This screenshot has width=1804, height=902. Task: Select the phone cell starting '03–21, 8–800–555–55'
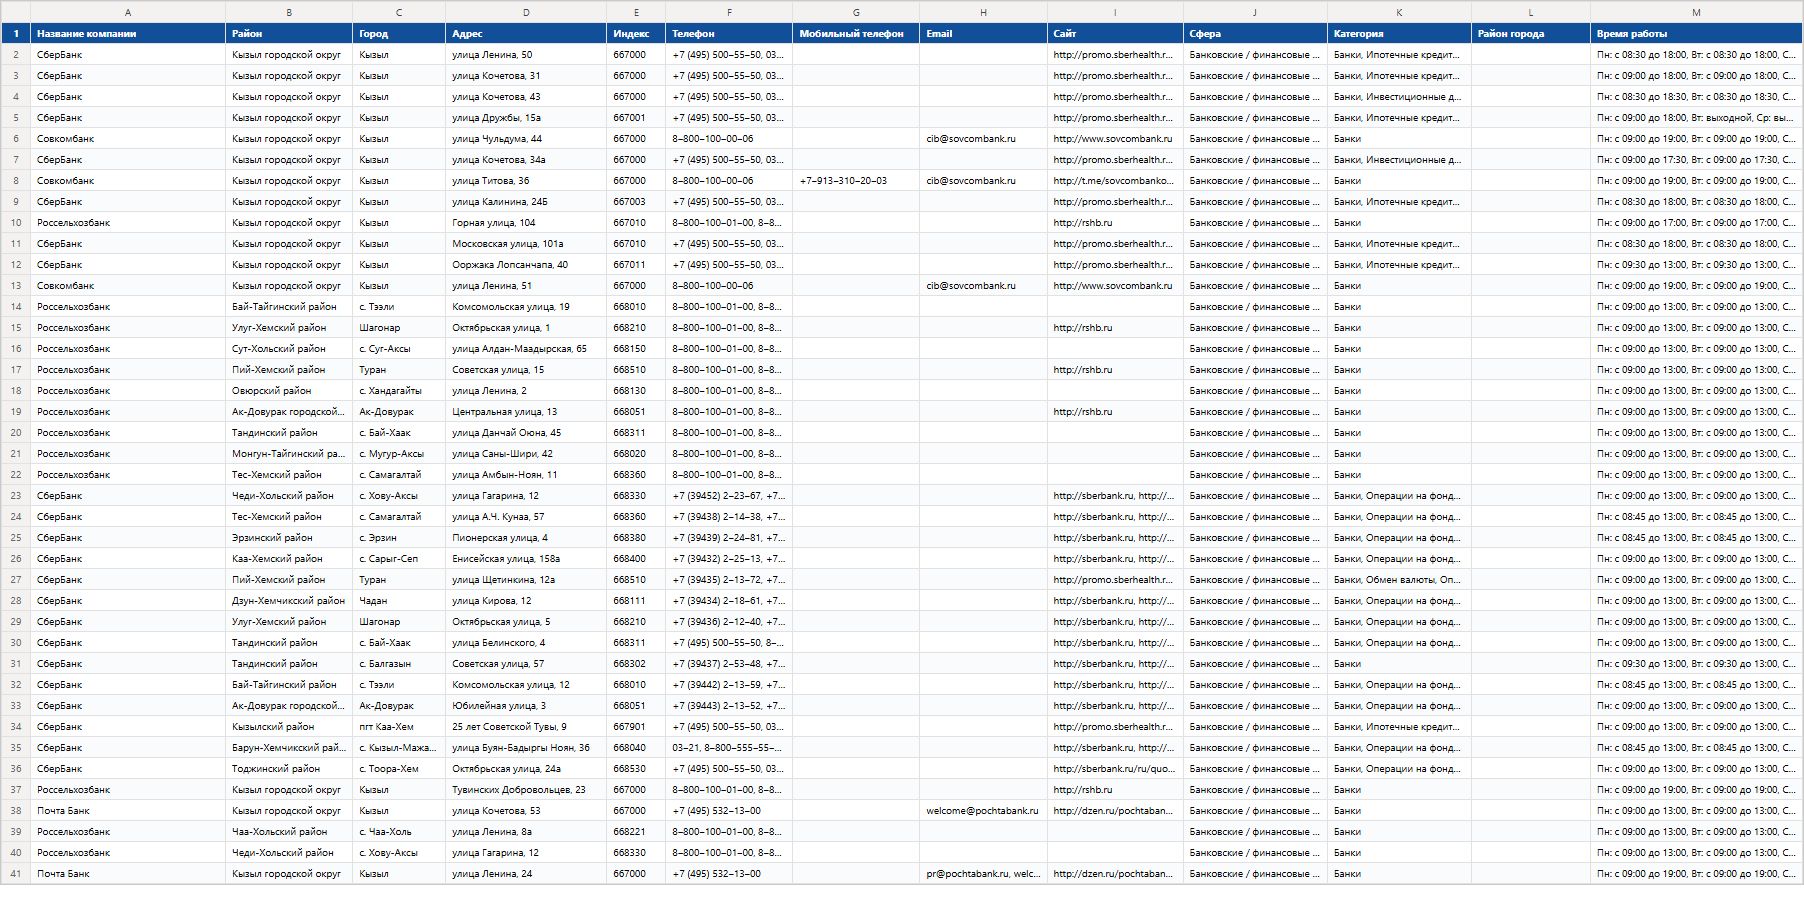point(729,748)
